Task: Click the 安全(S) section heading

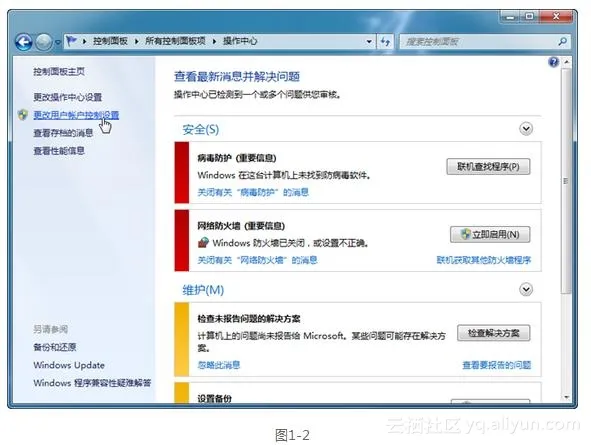Action: 201,130
